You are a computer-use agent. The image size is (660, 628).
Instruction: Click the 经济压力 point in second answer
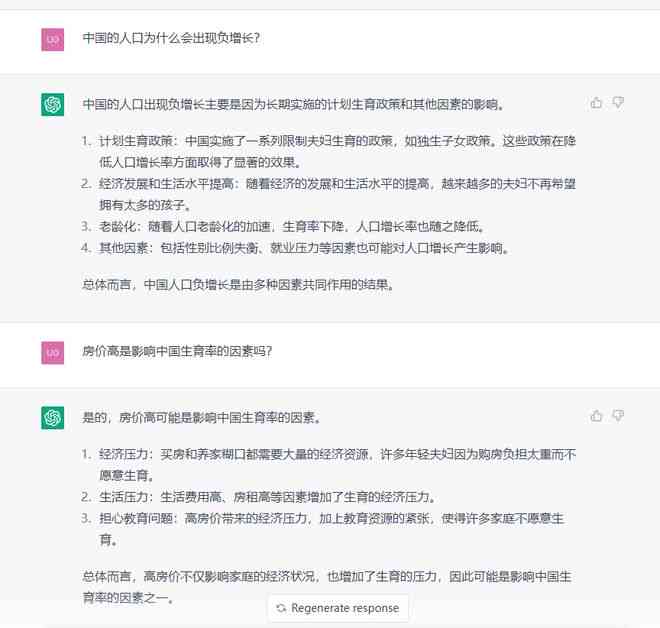click(x=329, y=465)
